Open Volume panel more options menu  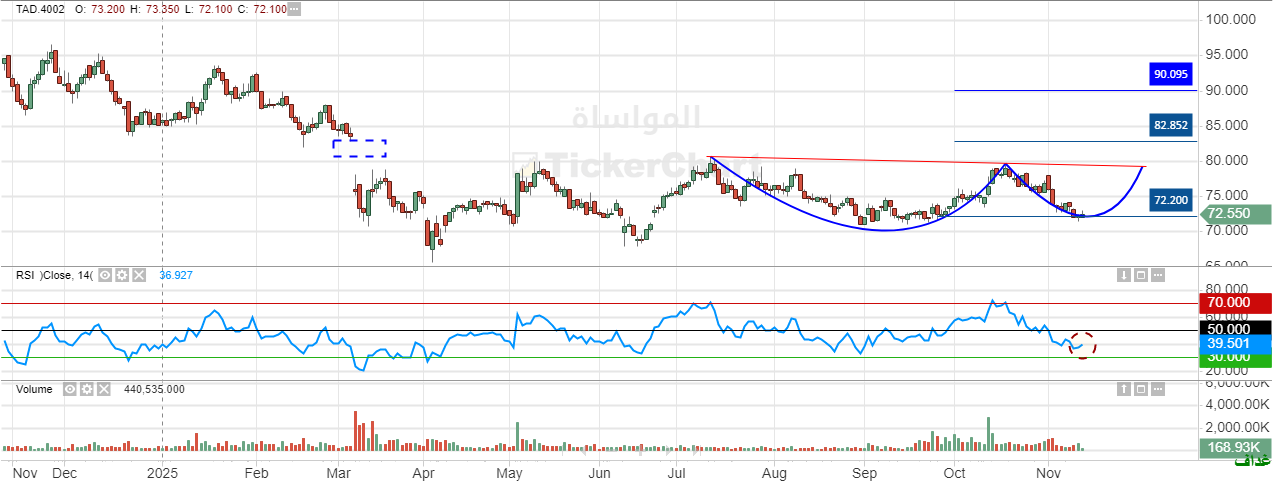[1157, 389]
